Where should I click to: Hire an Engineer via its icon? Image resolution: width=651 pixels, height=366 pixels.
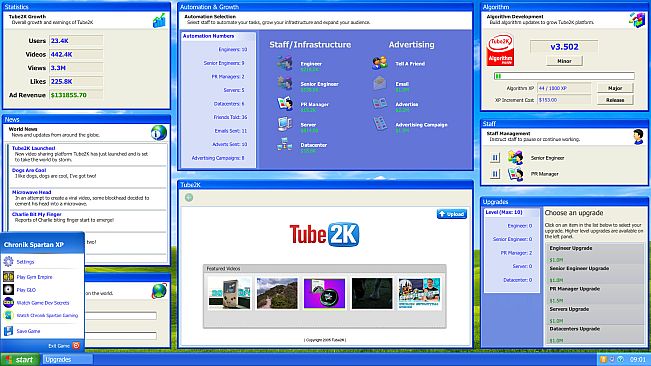pos(285,63)
